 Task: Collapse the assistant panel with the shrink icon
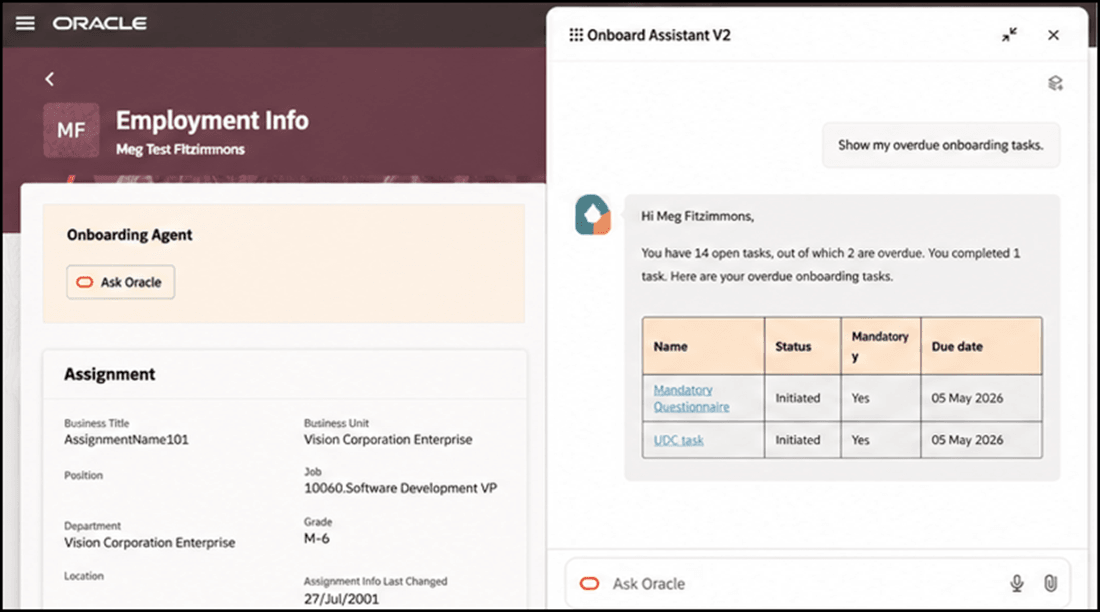tap(1009, 35)
